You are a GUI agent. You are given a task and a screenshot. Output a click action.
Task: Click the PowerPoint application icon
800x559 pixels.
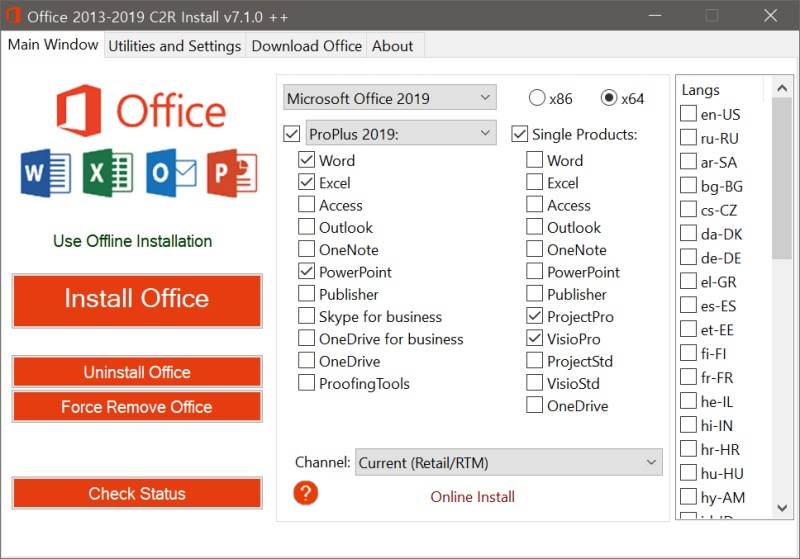point(232,173)
